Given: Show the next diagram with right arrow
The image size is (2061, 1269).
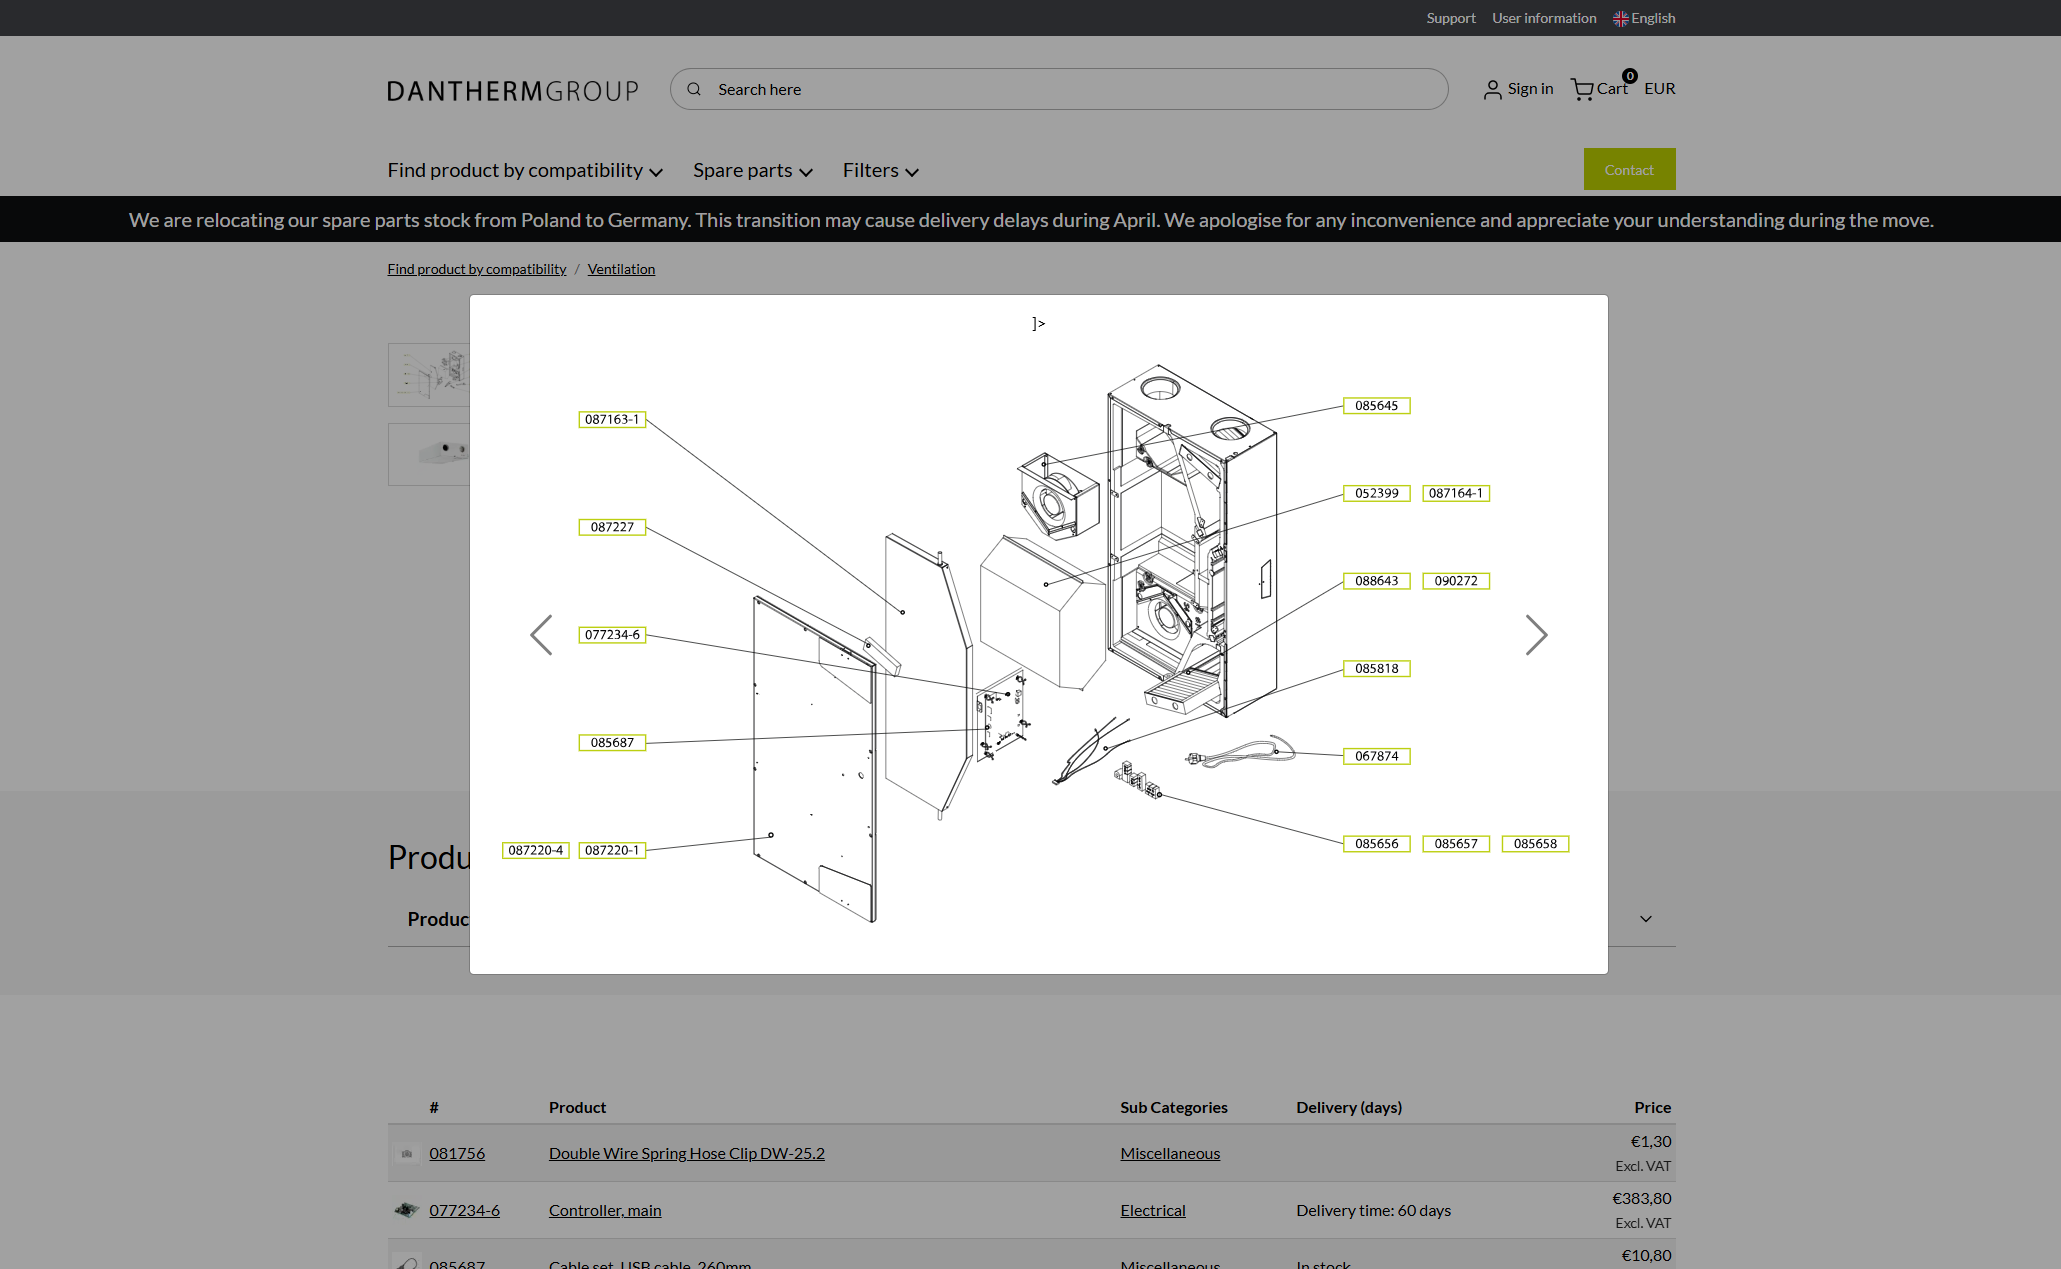Looking at the screenshot, I should 1536,635.
